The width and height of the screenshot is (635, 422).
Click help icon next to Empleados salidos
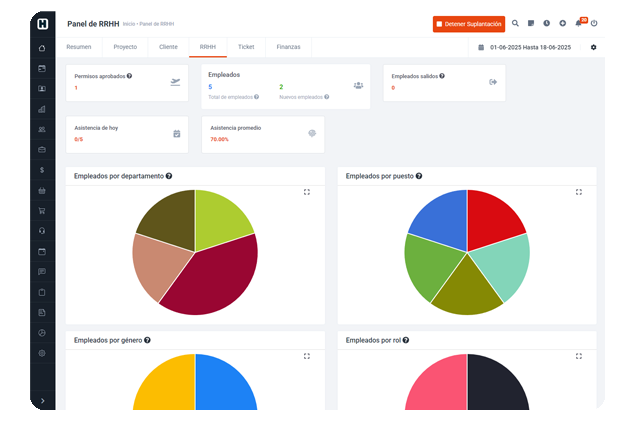pyautogui.click(x=442, y=76)
